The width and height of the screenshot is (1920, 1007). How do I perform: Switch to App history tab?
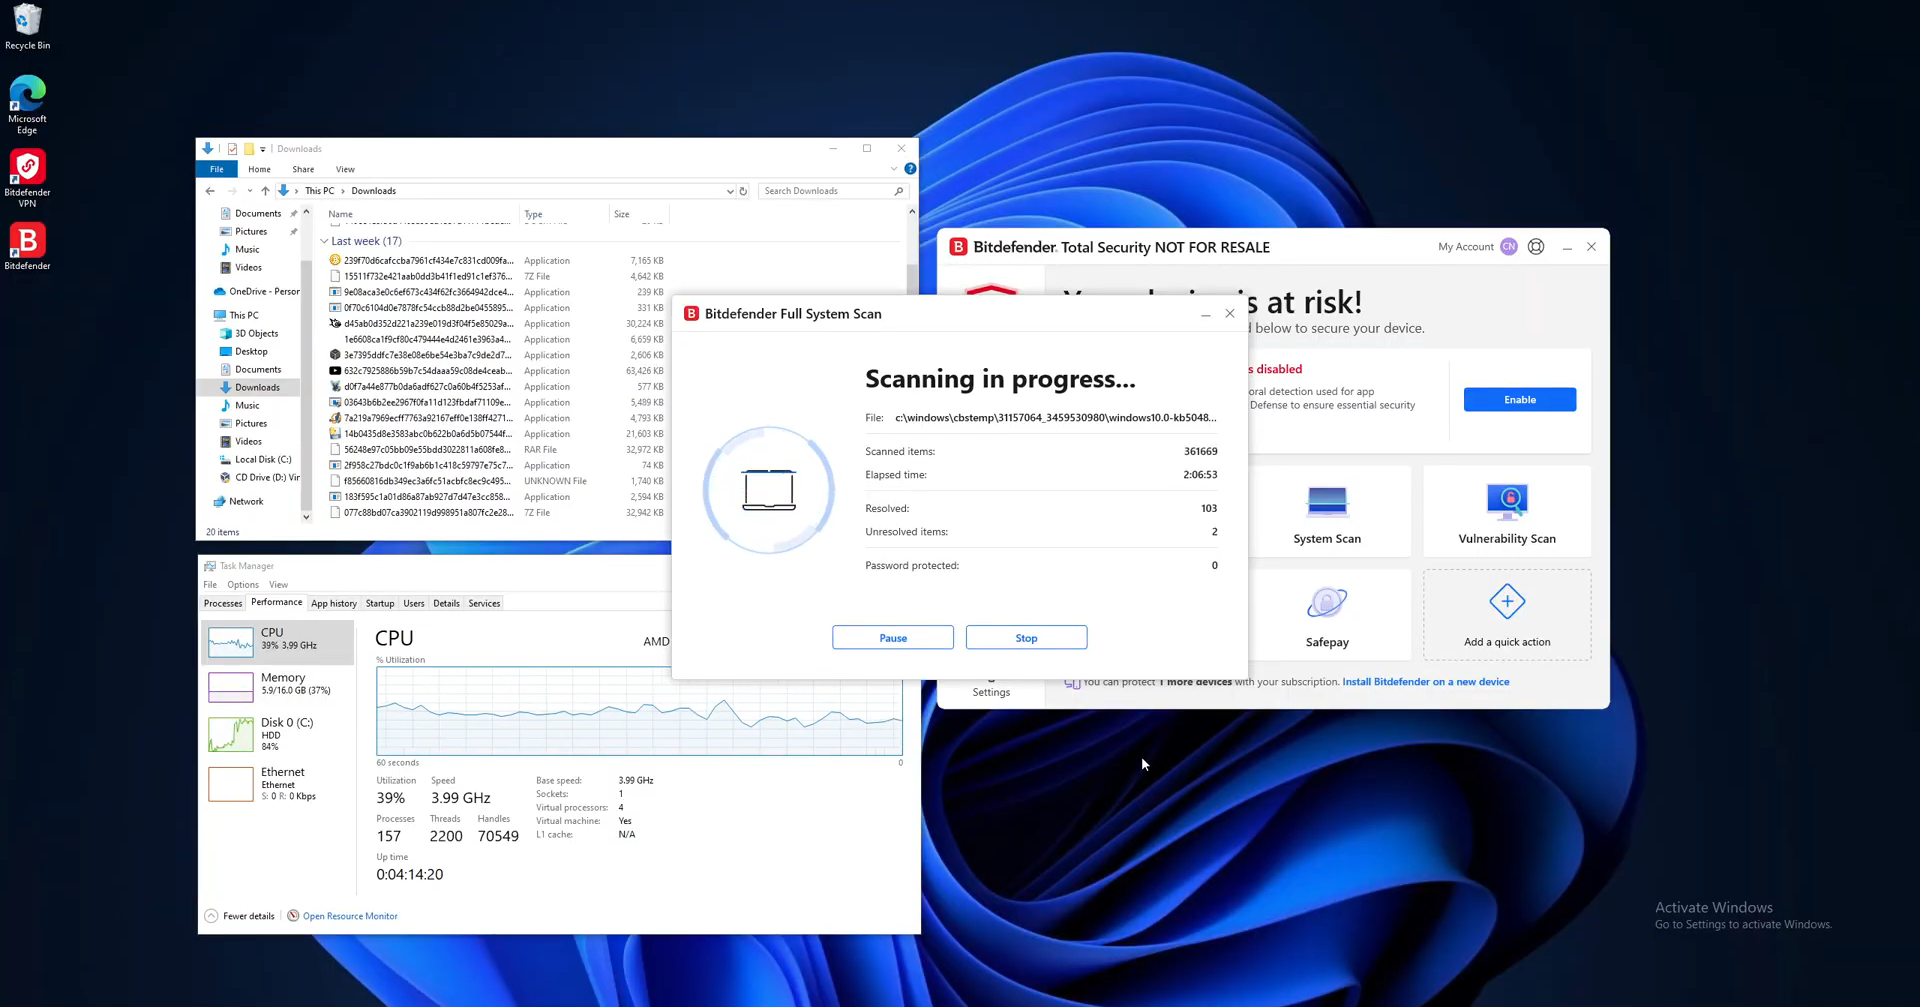point(334,603)
